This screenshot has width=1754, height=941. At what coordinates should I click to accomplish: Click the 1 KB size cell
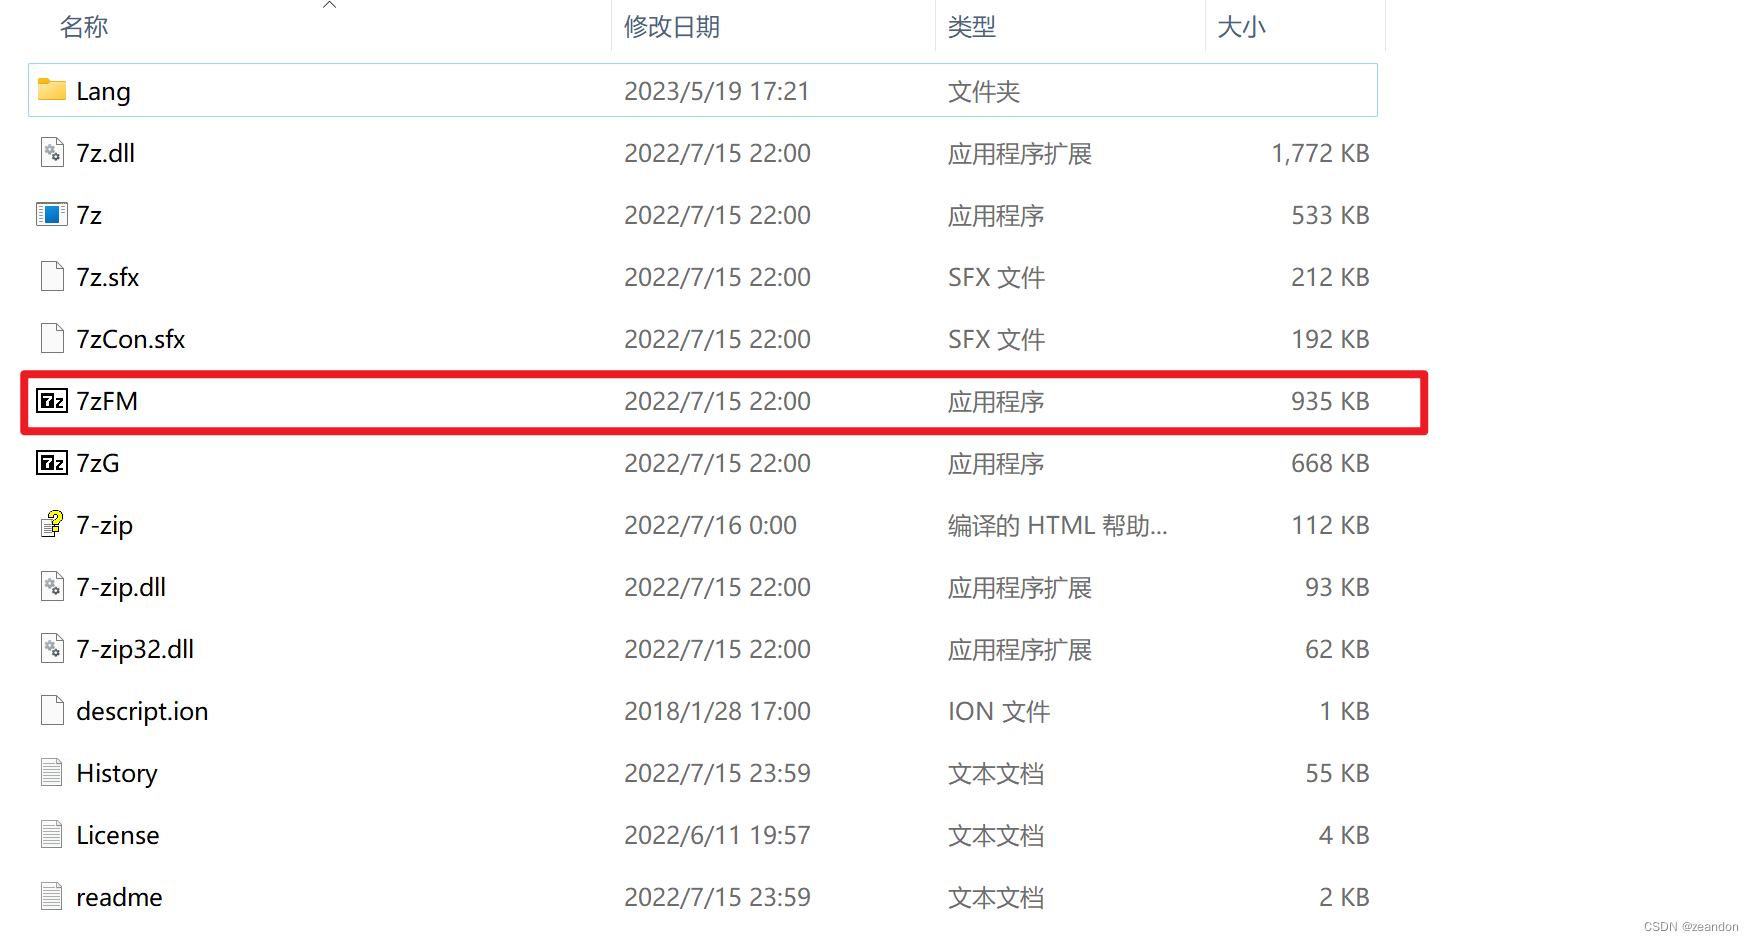point(1344,711)
